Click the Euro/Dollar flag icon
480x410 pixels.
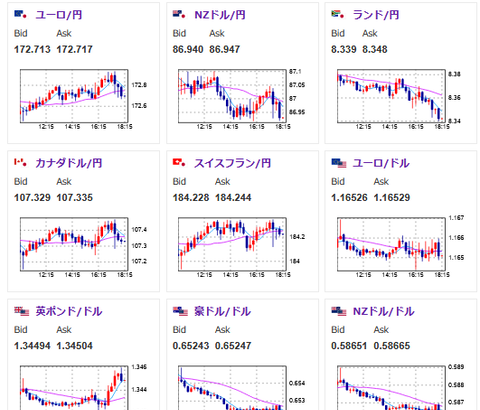click(339, 163)
